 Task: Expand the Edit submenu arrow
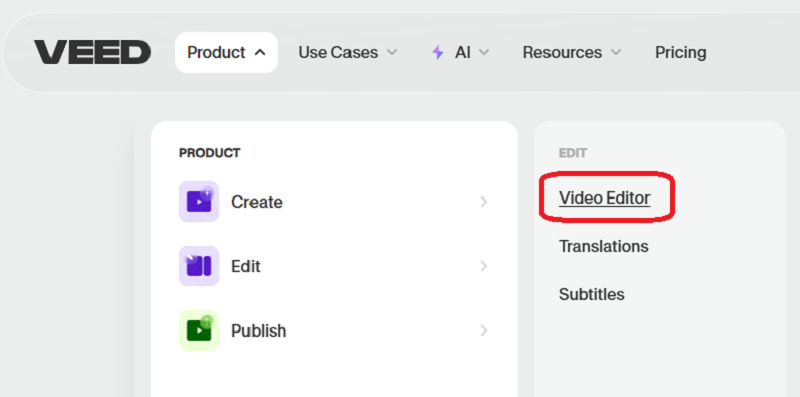click(x=484, y=266)
